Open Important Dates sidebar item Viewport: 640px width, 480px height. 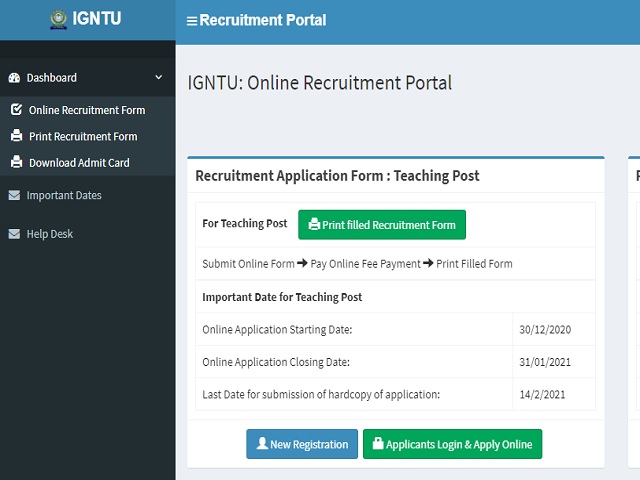[87, 195]
